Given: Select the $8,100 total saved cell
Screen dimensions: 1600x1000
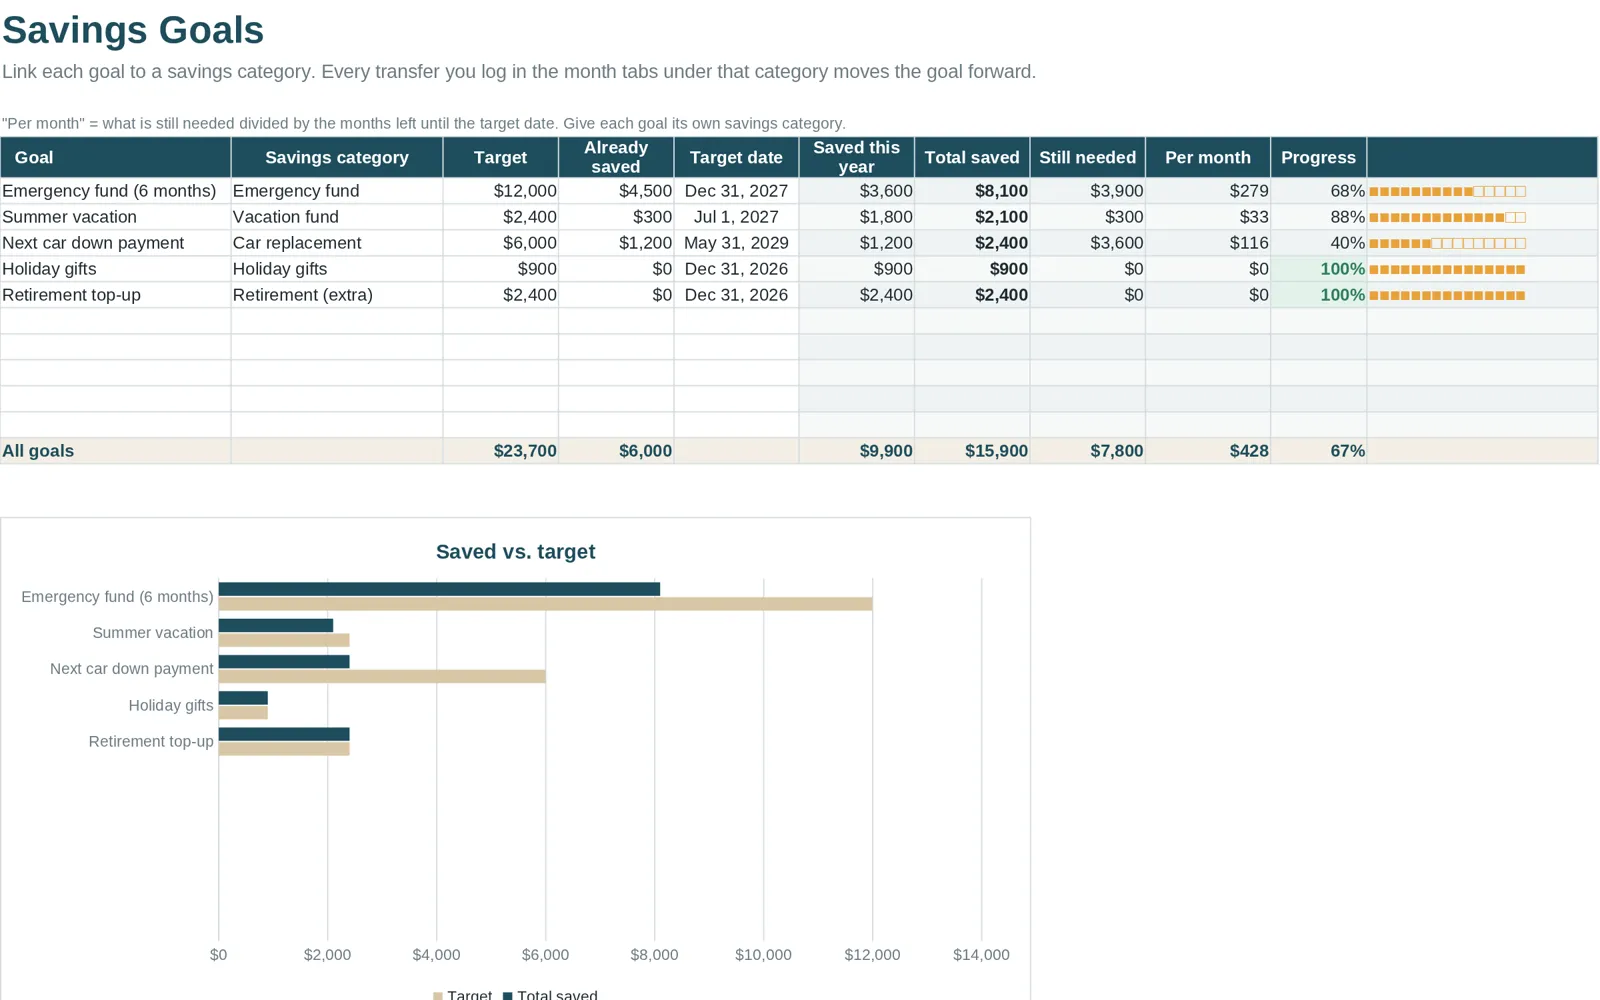Looking at the screenshot, I should click(972, 191).
